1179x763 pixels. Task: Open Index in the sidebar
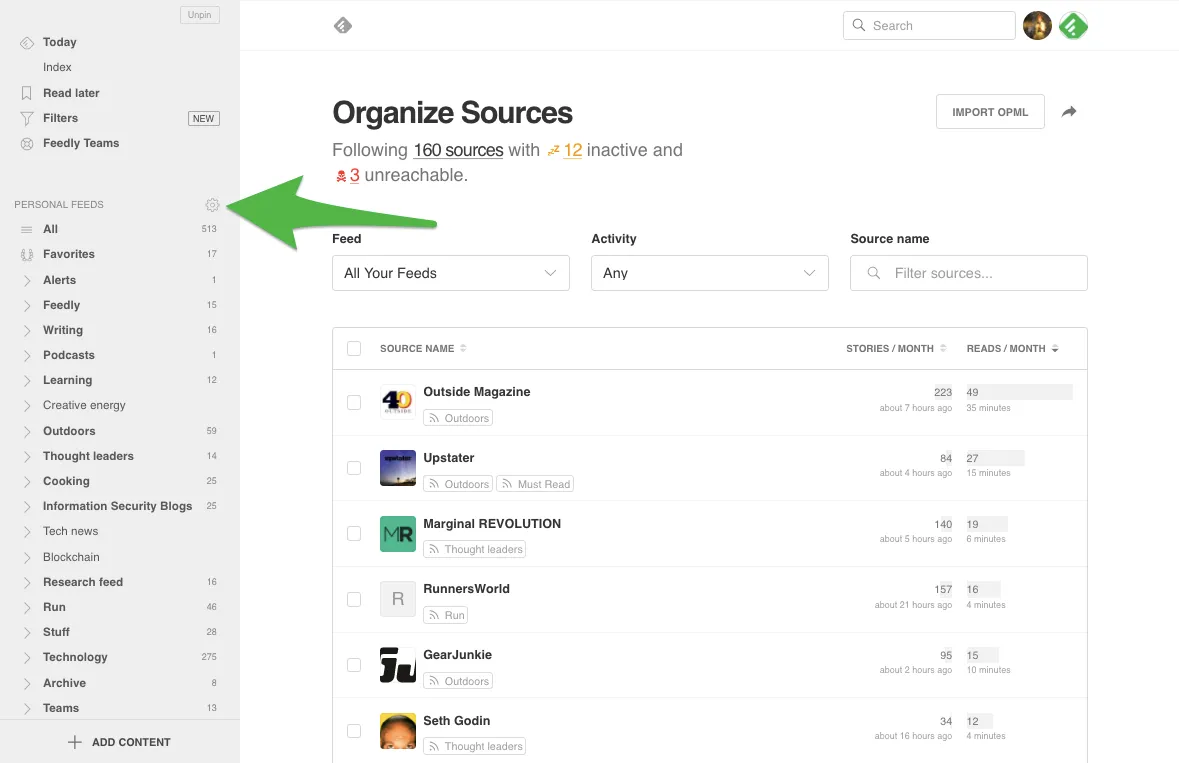click(x=57, y=67)
